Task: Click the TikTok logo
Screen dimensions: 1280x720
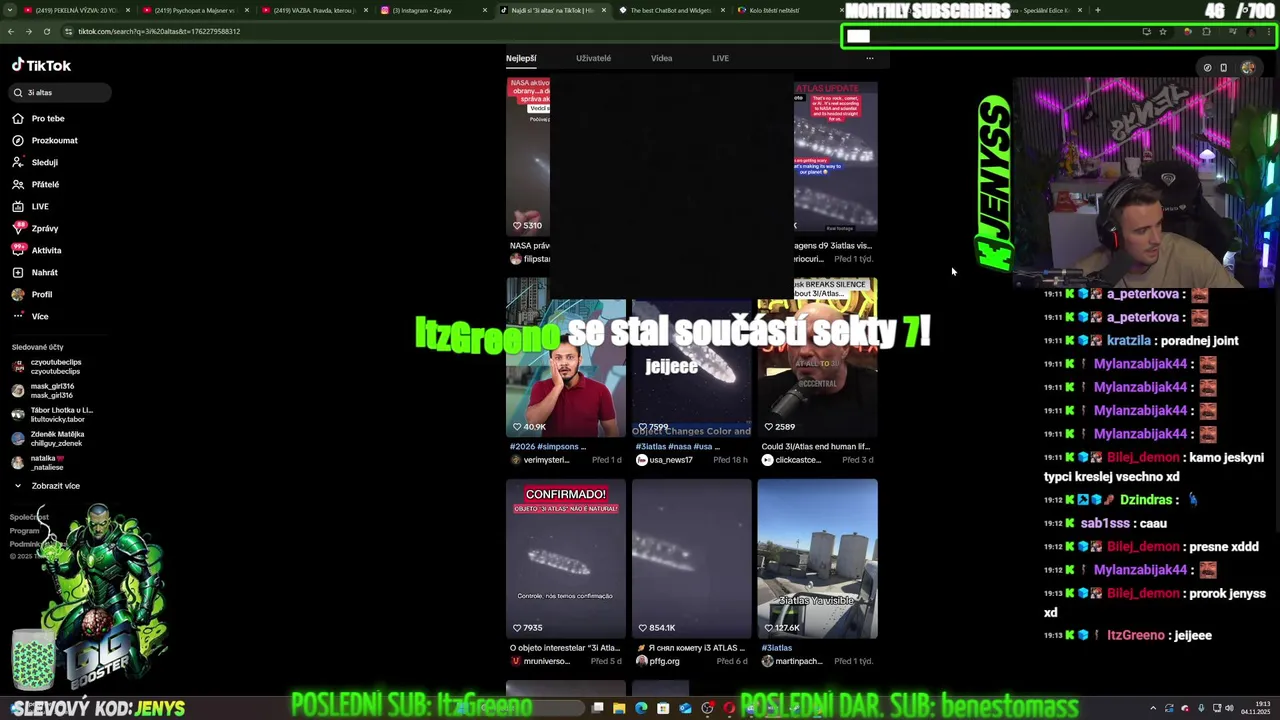Action: click(41, 65)
